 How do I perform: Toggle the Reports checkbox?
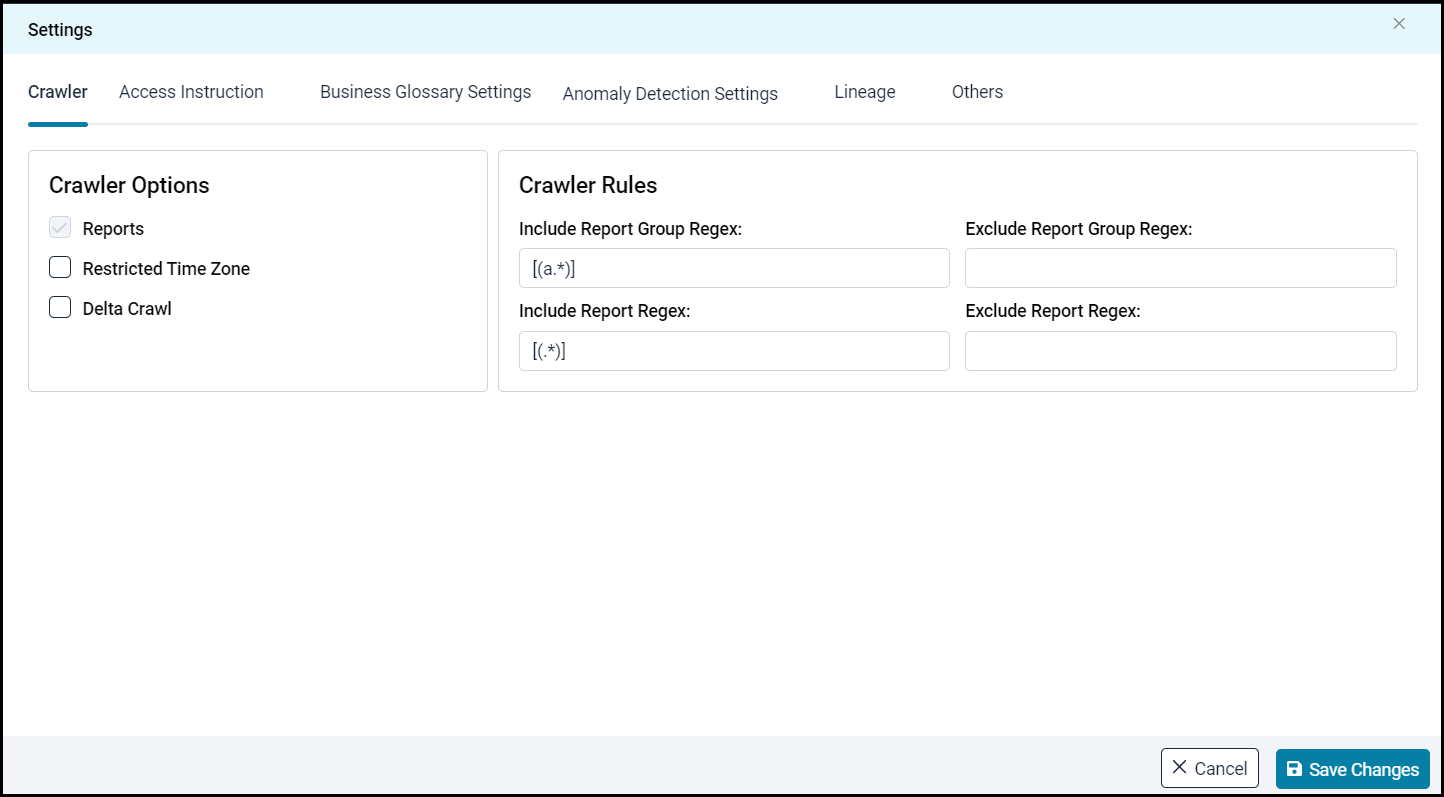point(60,228)
